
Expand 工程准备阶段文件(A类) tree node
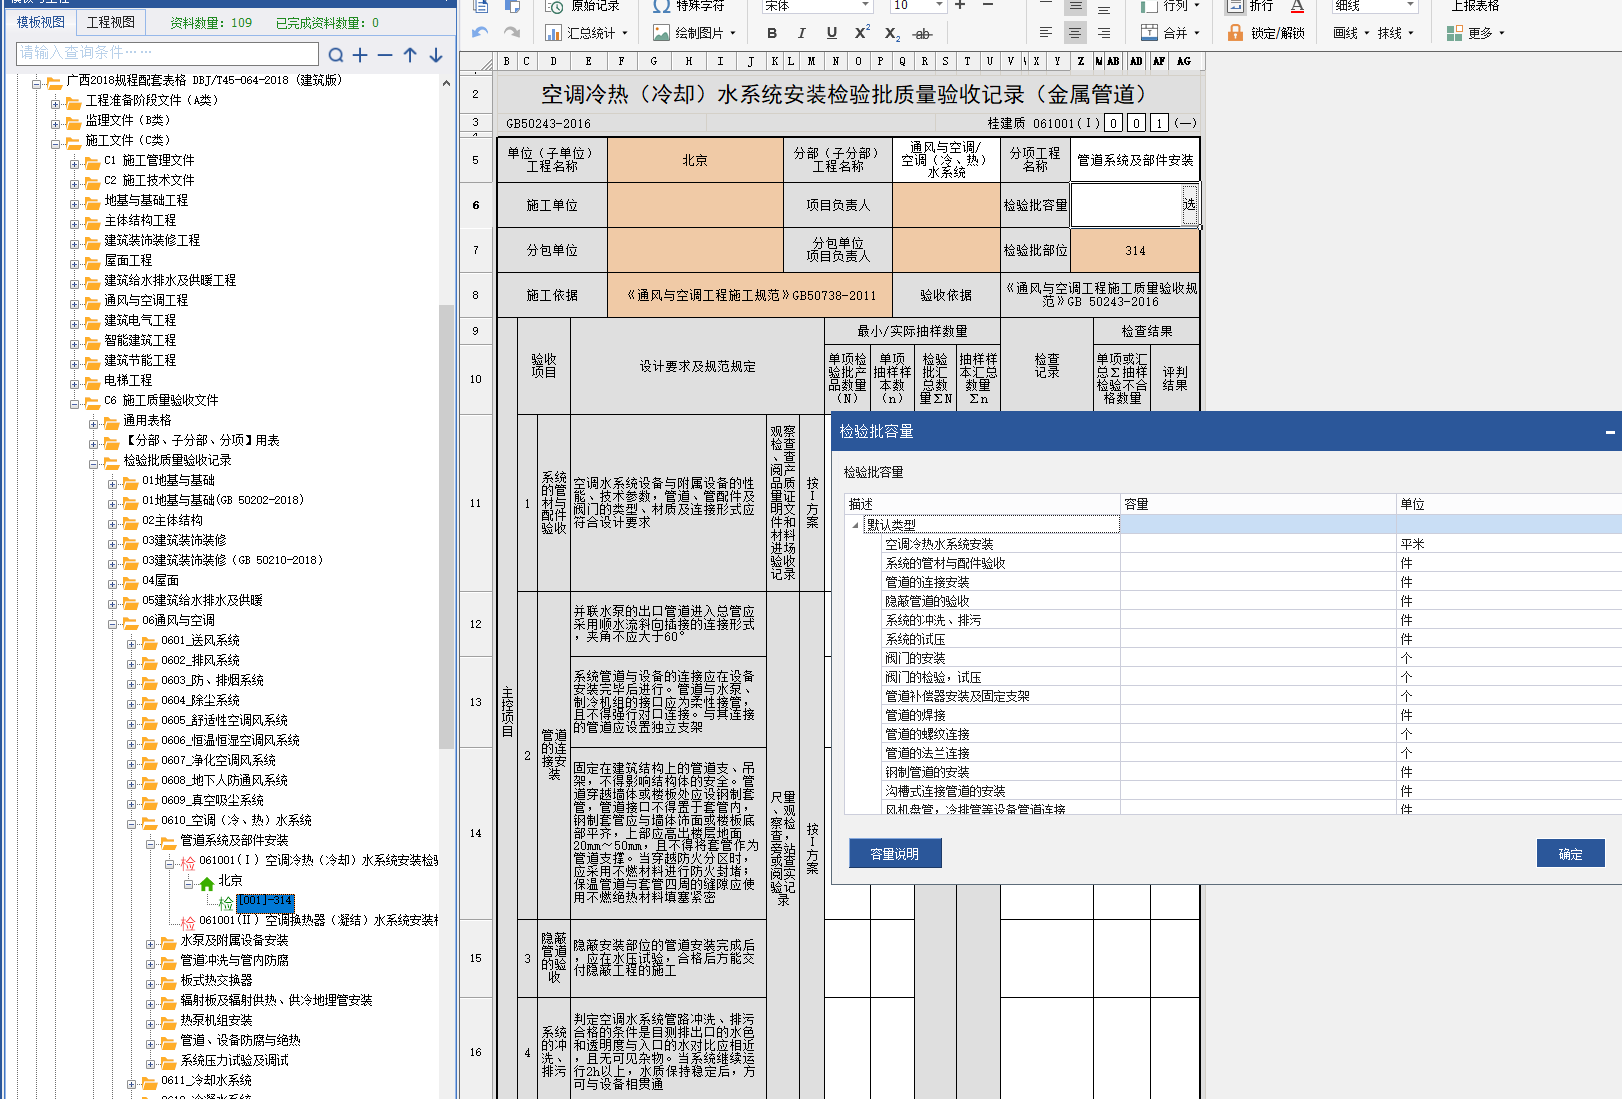pyautogui.click(x=56, y=104)
